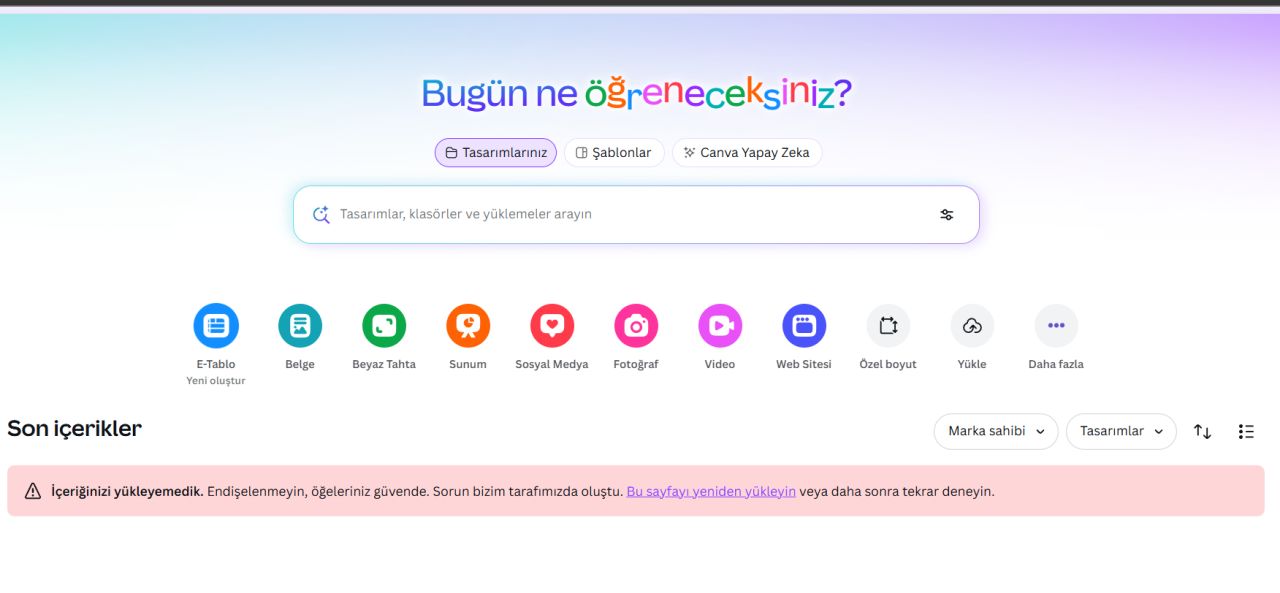Create a new Video design
Screen dimensions: 1280x593
click(720, 326)
